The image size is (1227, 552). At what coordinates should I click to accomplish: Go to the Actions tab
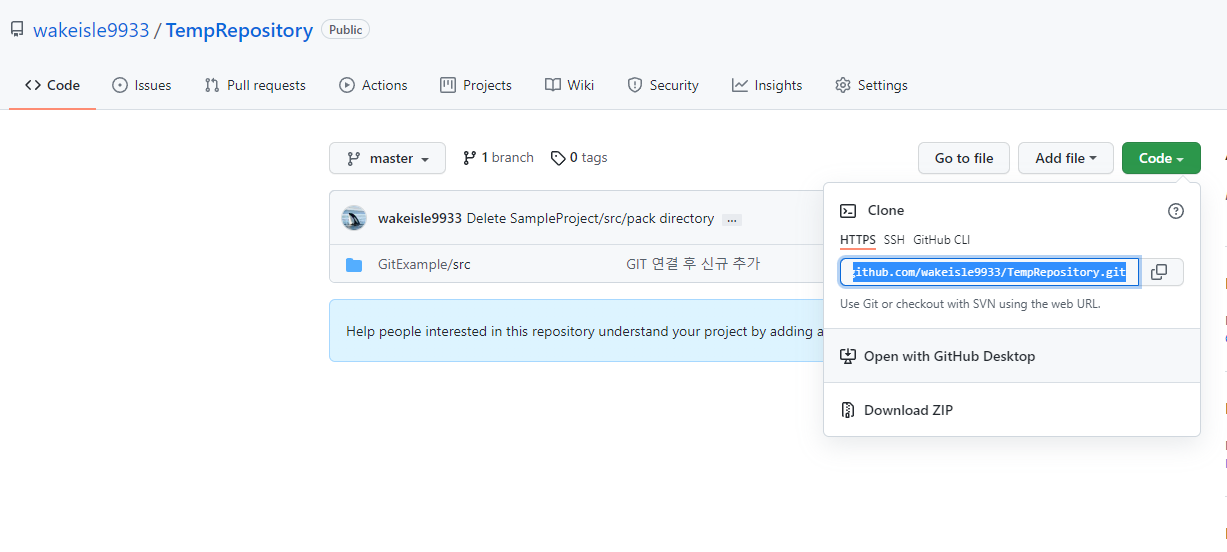(373, 85)
